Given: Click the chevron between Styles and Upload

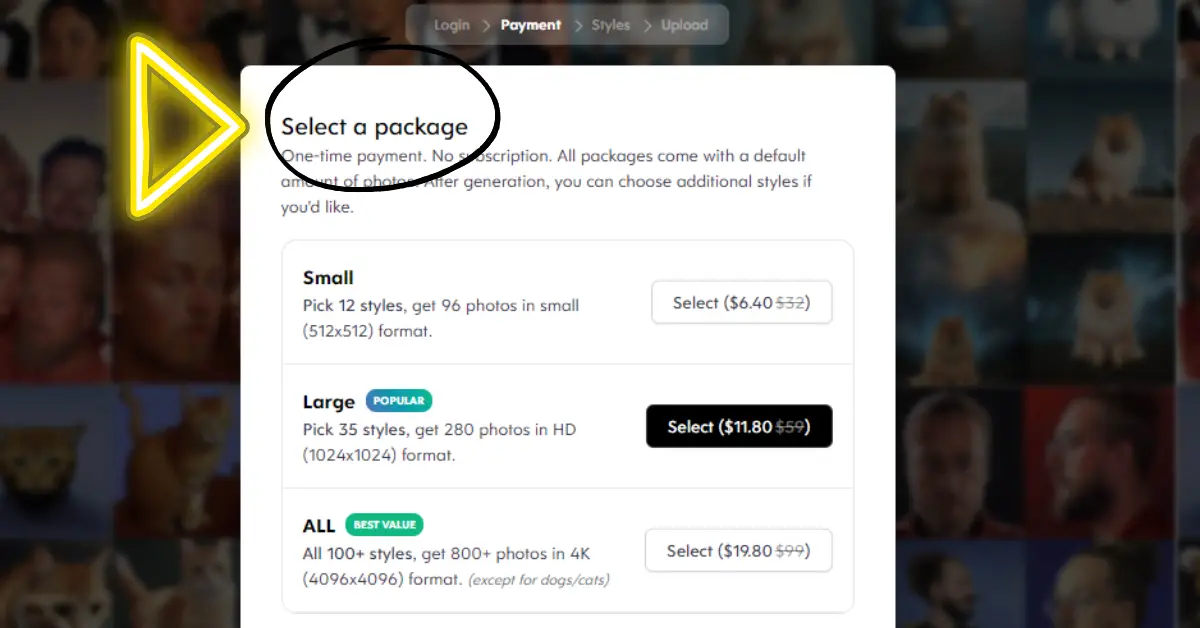Looking at the screenshot, I should pos(646,25).
